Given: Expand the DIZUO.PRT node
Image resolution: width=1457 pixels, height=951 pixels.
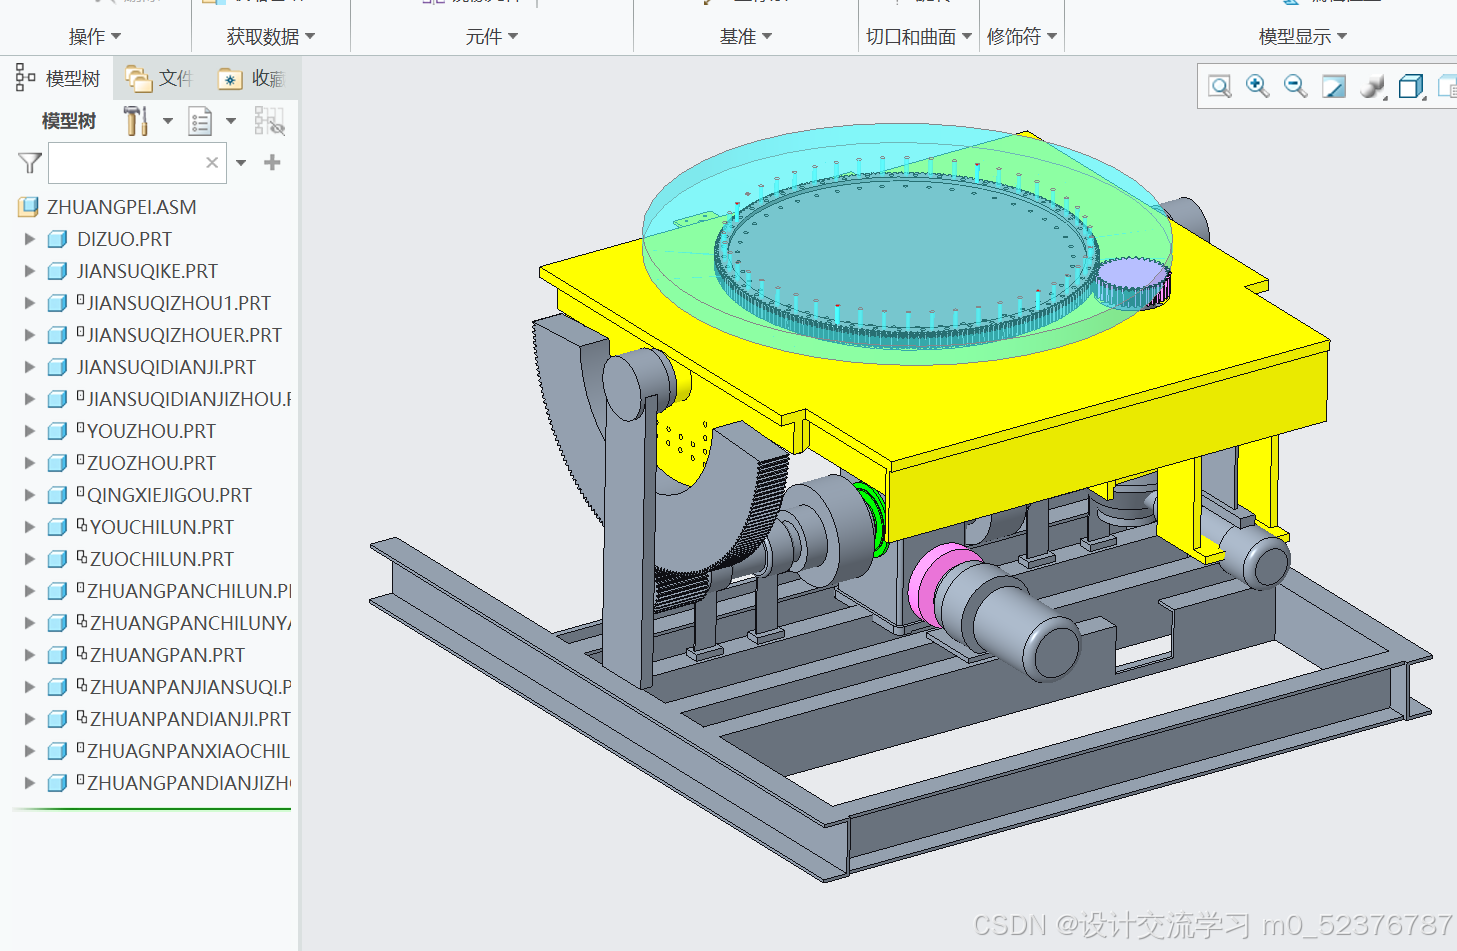Looking at the screenshot, I should 29,239.
